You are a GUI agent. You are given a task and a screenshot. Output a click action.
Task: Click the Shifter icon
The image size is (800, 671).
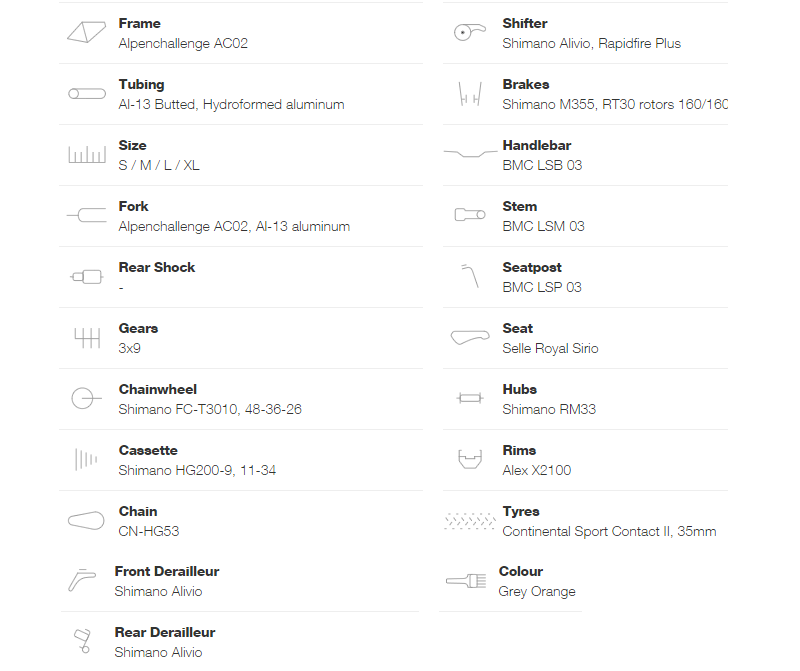coord(469,33)
